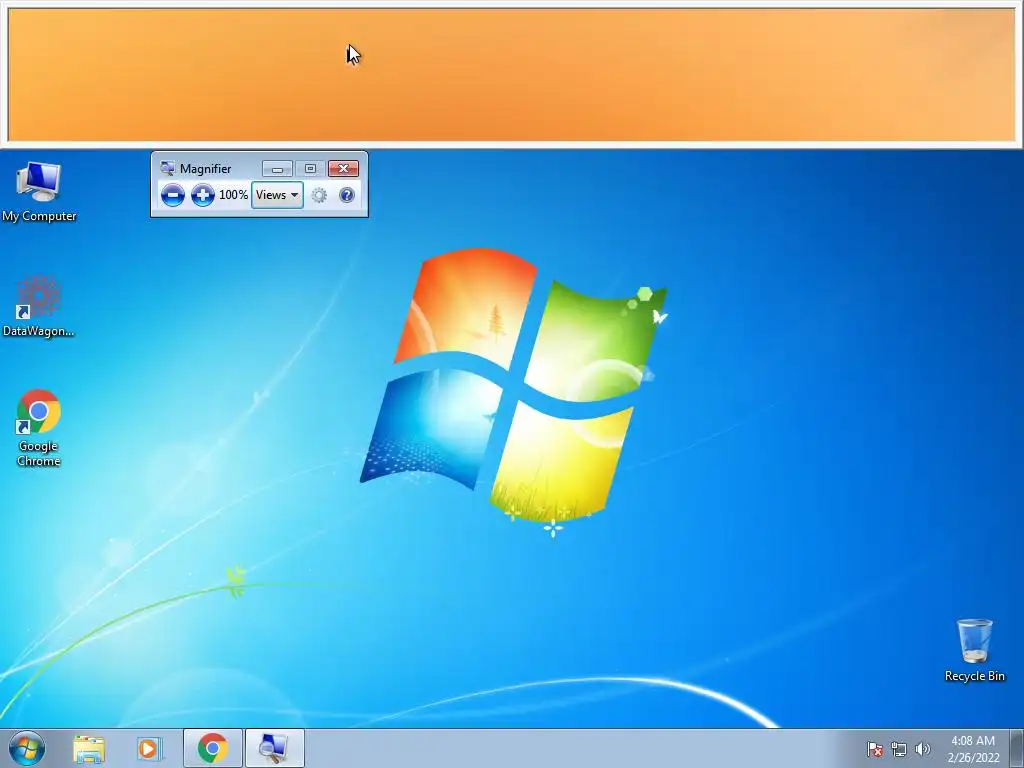Open the network tray icon
Image resolution: width=1024 pixels, height=768 pixels.
899,749
